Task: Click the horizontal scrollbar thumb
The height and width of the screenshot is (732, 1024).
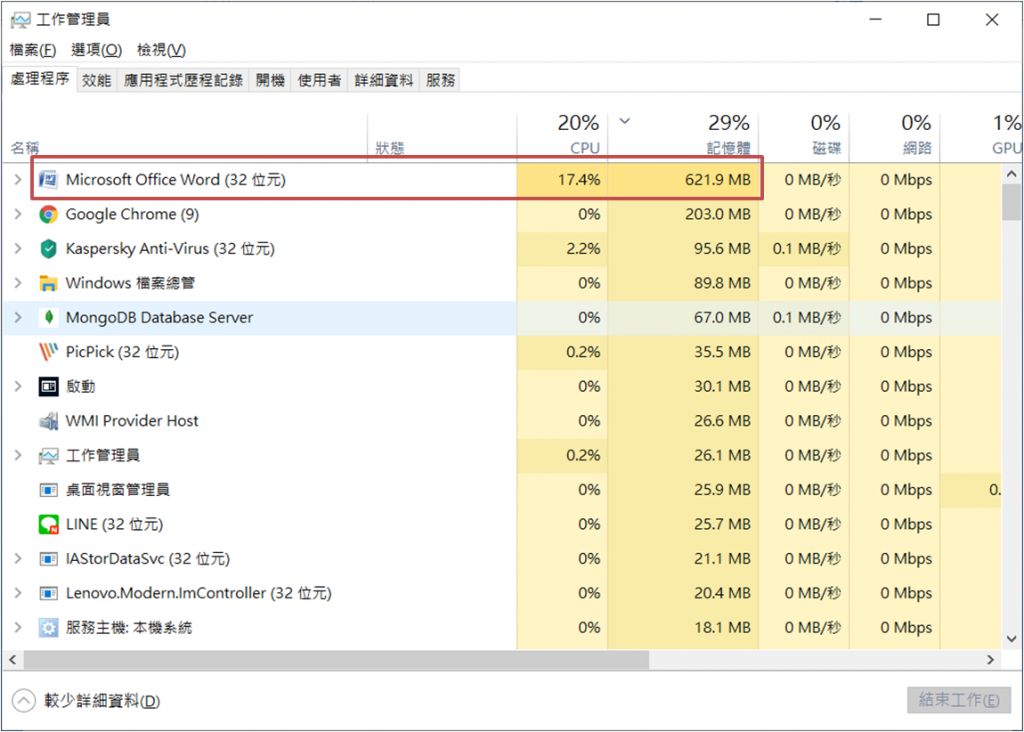Action: pos(336,660)
